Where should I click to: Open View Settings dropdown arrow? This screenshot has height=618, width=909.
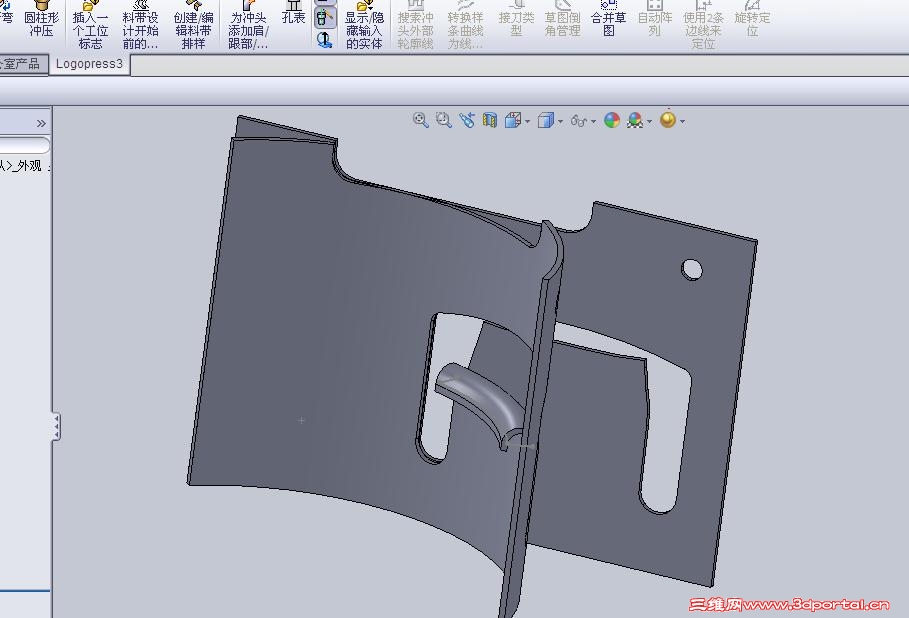pos(682,121)
